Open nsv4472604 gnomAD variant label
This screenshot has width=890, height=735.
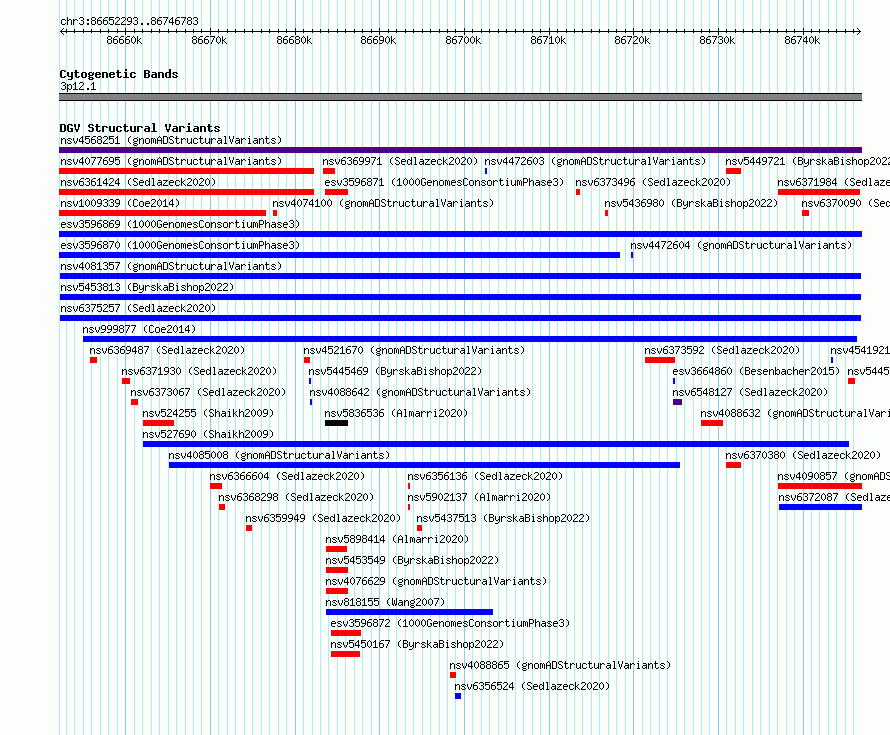tap(741, 245)
